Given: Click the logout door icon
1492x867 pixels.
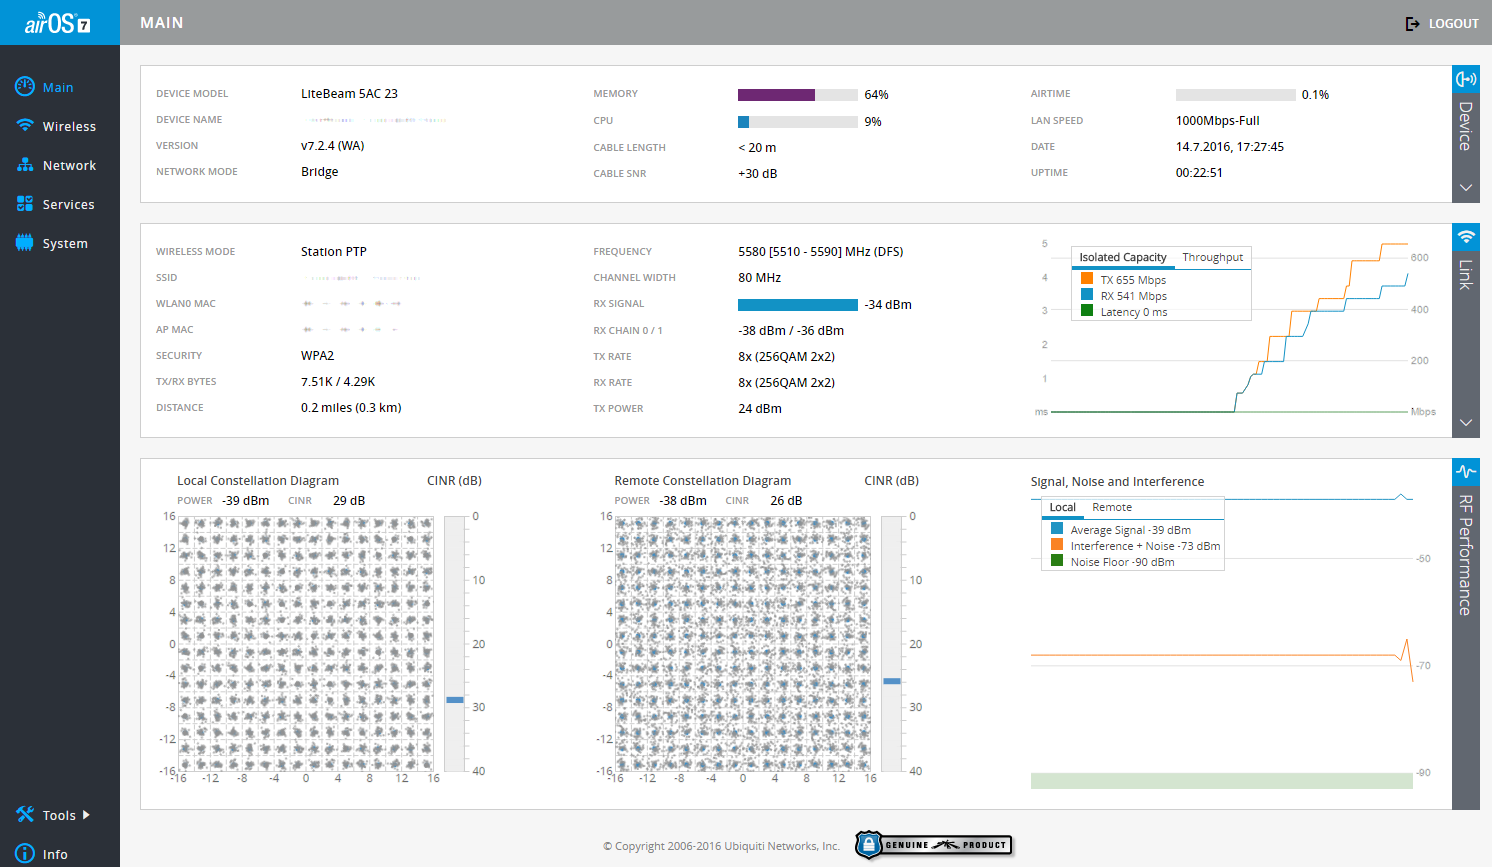Looking at the screenshot, I should tap(1413, 23).
